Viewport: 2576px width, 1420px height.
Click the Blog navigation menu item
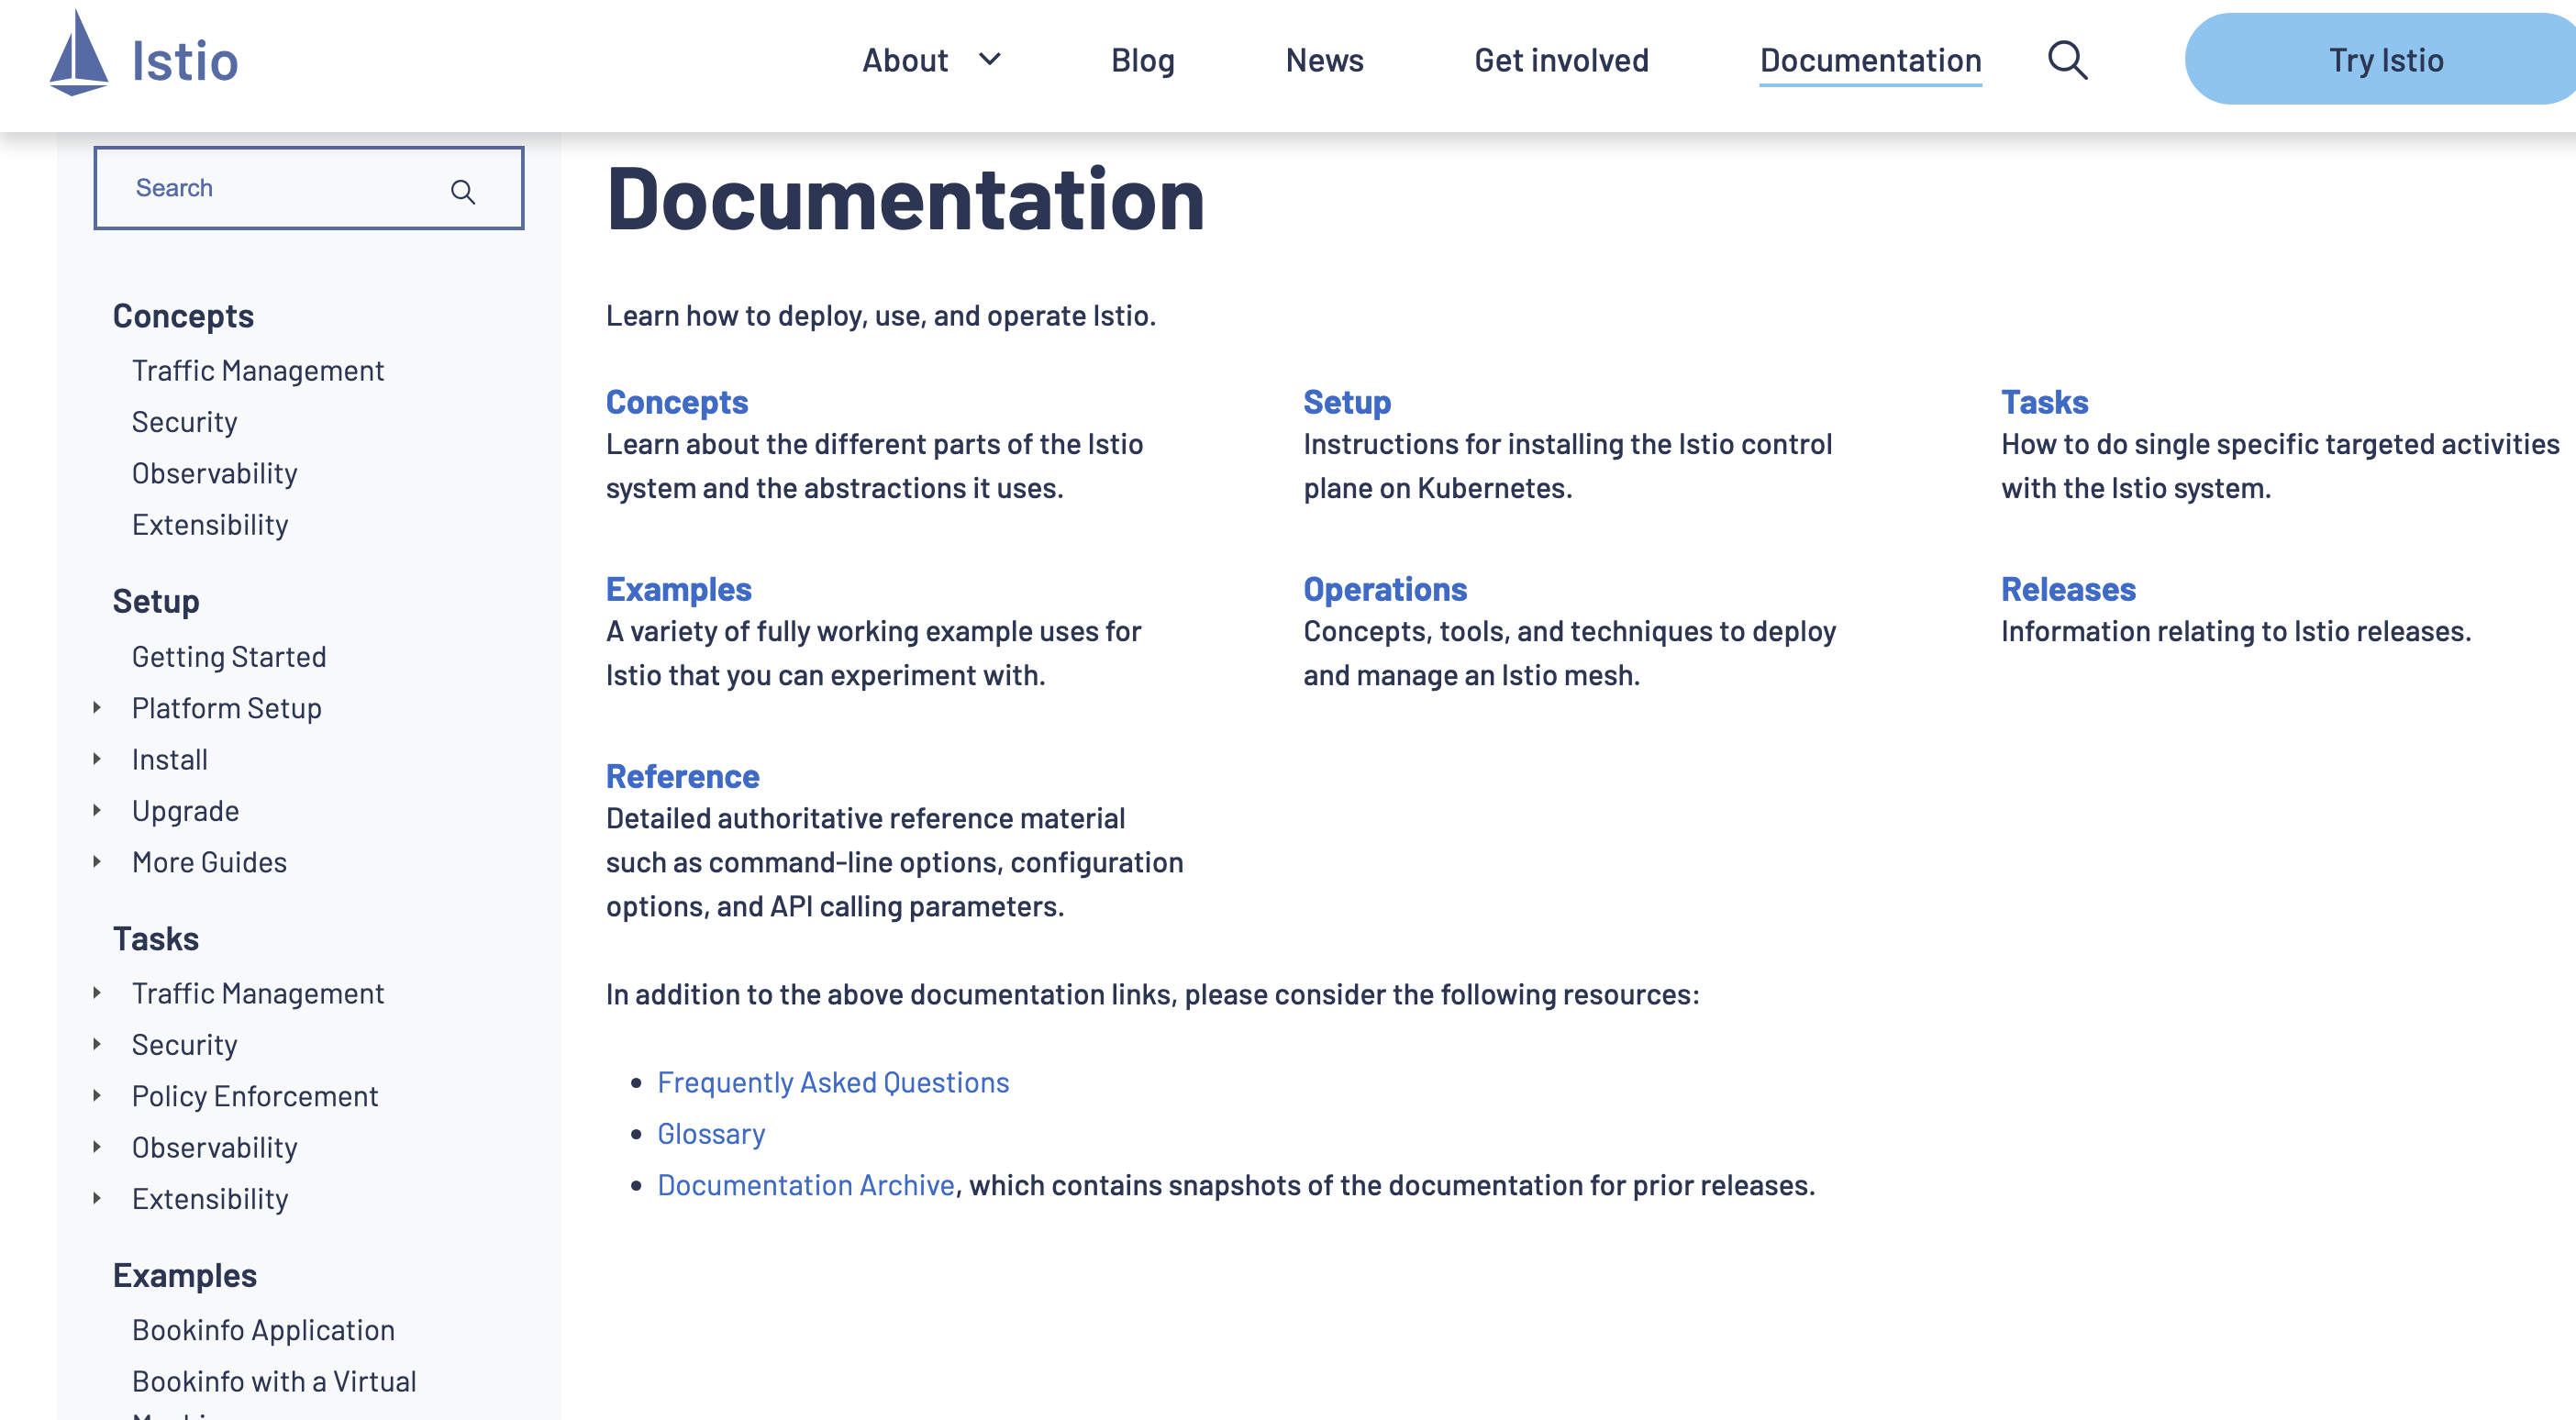pos(1144,58)
